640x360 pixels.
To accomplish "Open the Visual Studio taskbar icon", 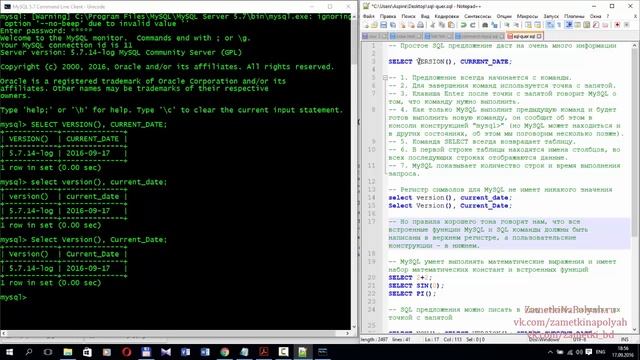I will (x=166, y=352).
